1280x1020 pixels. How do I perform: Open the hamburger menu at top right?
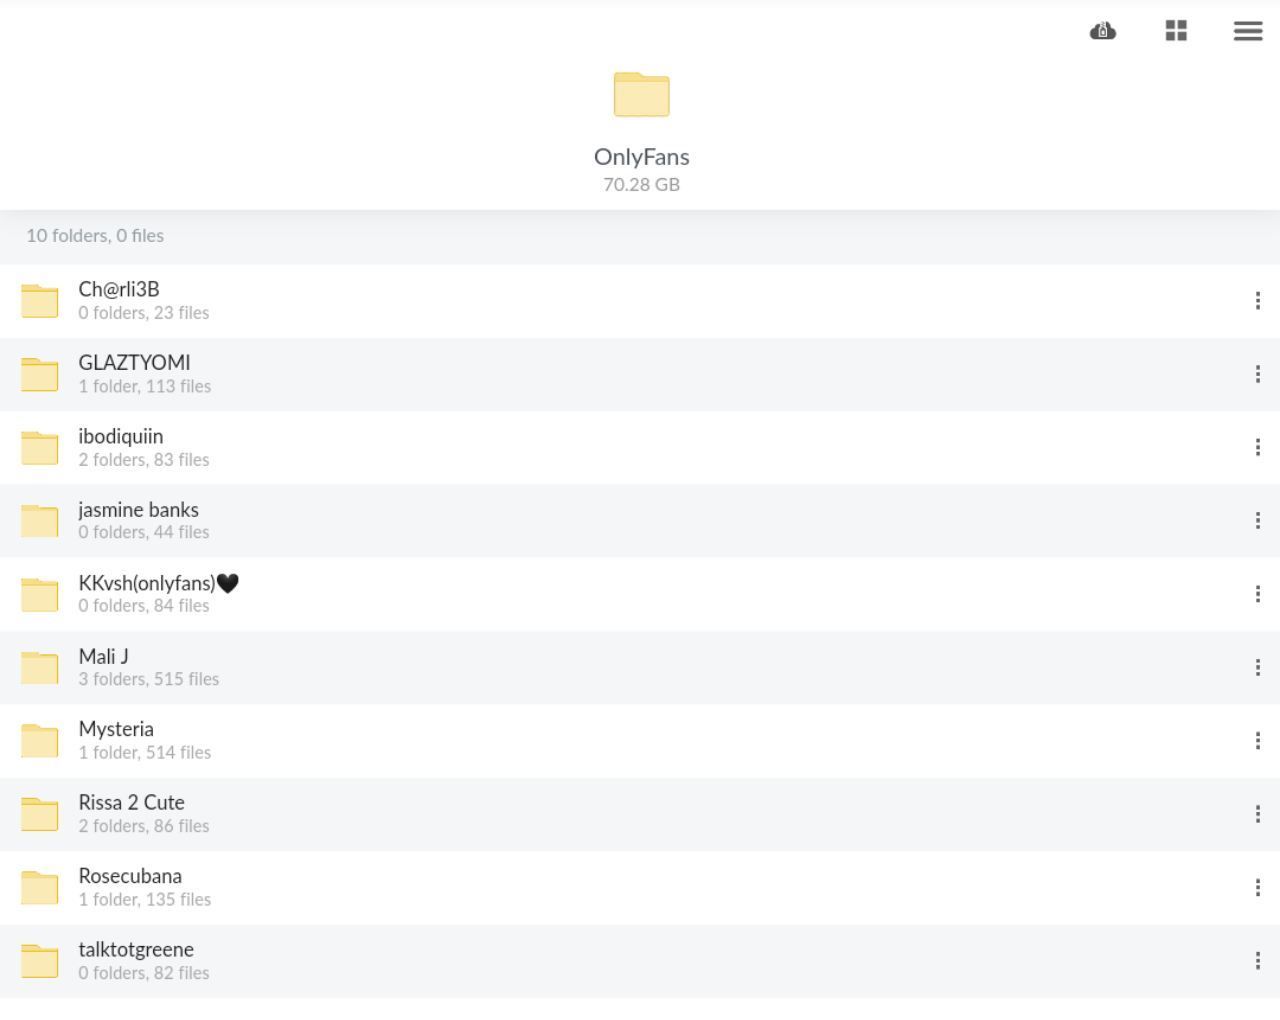1248,31
